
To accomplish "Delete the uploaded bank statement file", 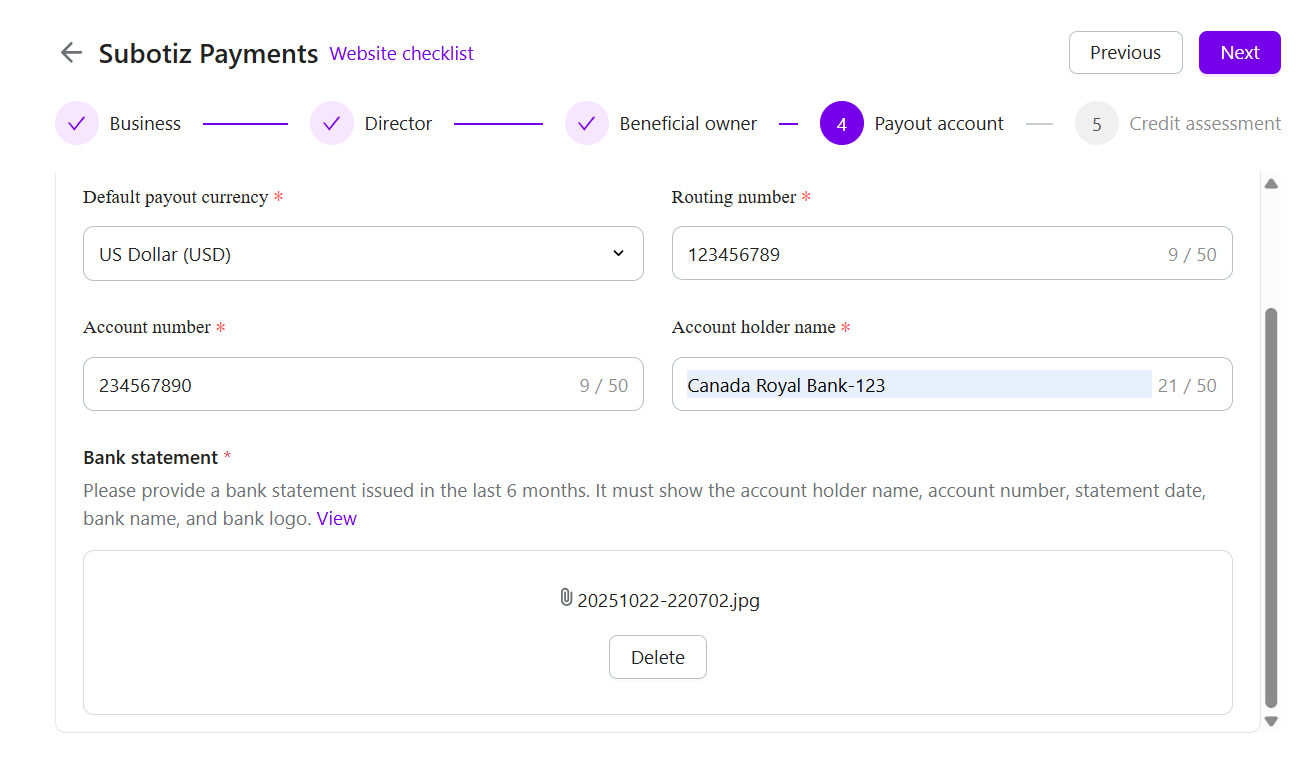I will click(657, 657).
